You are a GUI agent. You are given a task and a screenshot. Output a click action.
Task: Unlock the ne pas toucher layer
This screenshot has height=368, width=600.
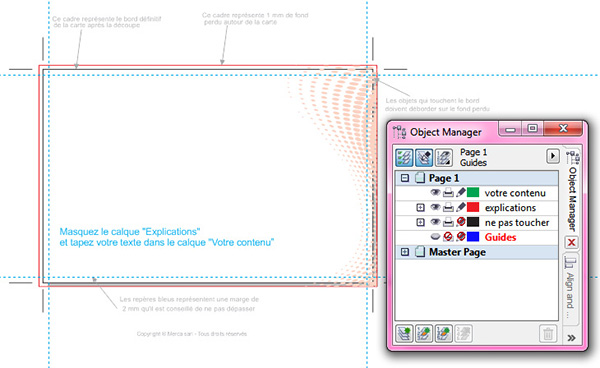click(x=461, y=222)
